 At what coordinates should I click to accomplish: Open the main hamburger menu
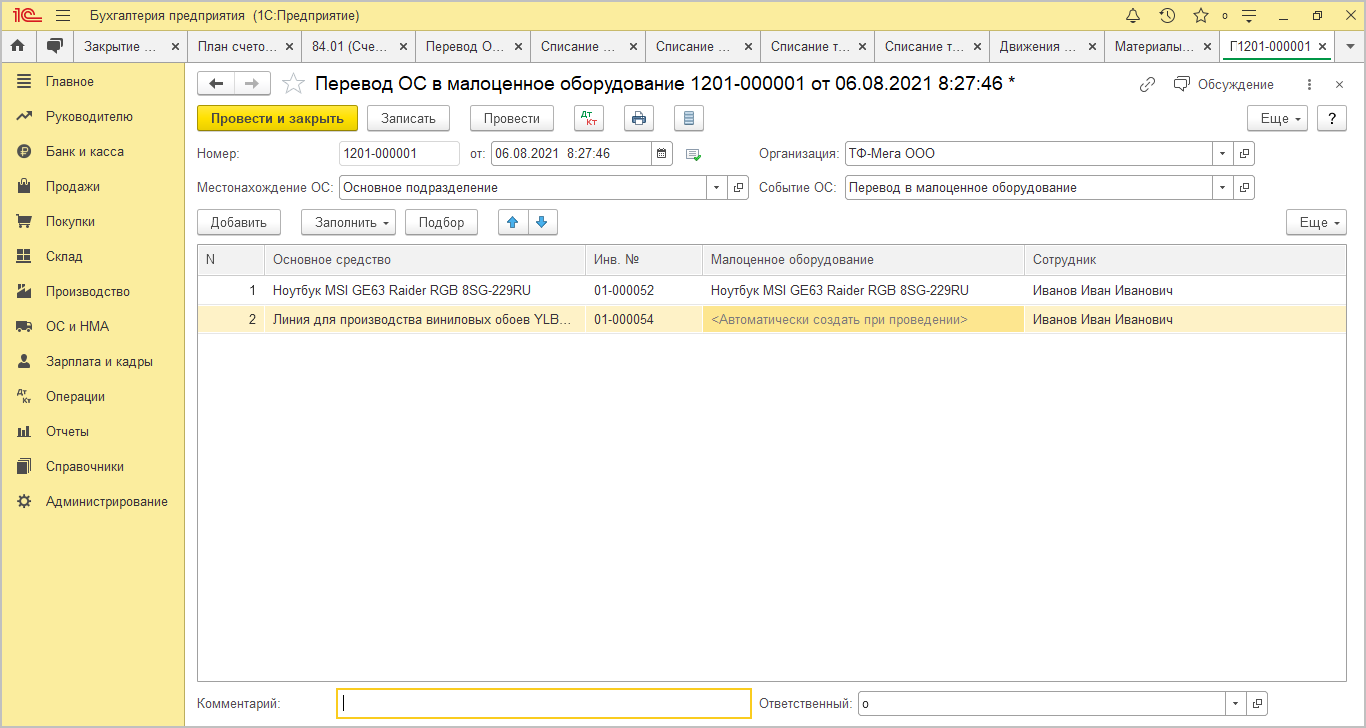click(63, 16)
